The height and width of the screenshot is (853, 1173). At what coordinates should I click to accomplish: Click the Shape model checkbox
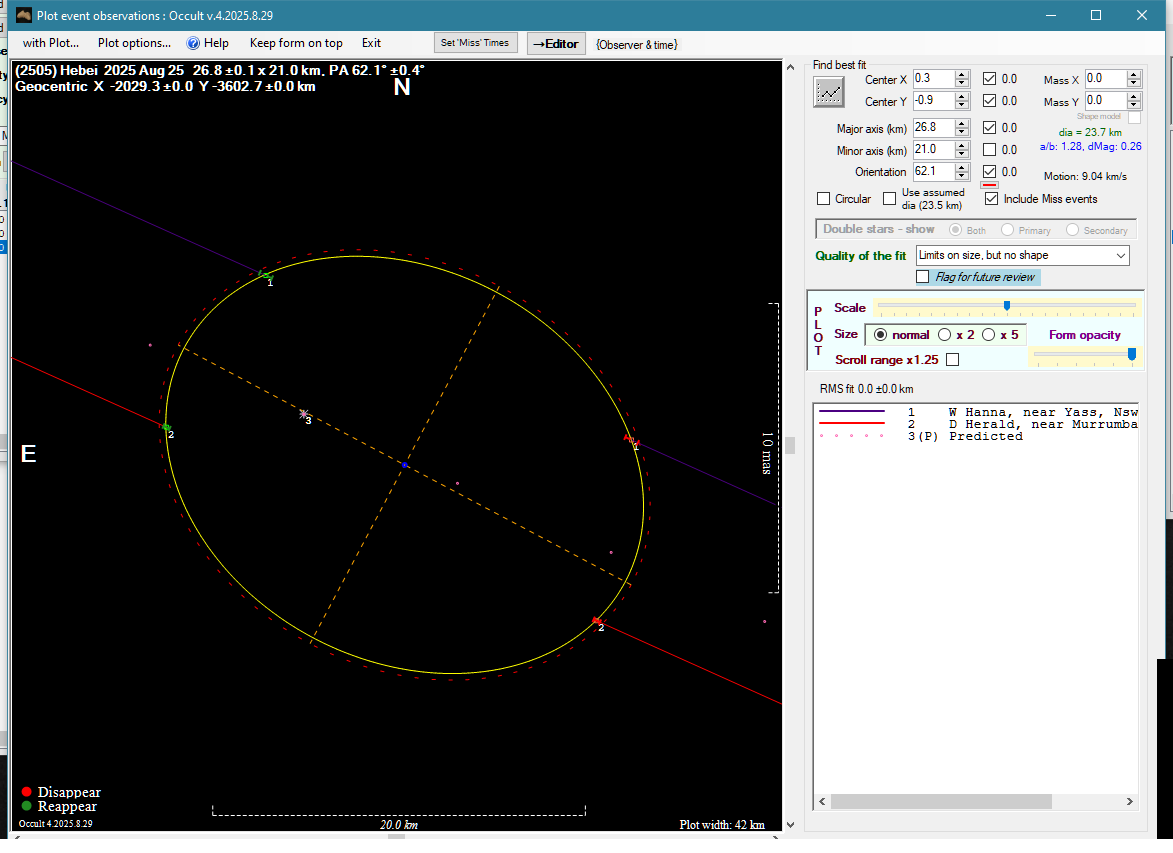pyautogui.click(x=1134, y=117)
